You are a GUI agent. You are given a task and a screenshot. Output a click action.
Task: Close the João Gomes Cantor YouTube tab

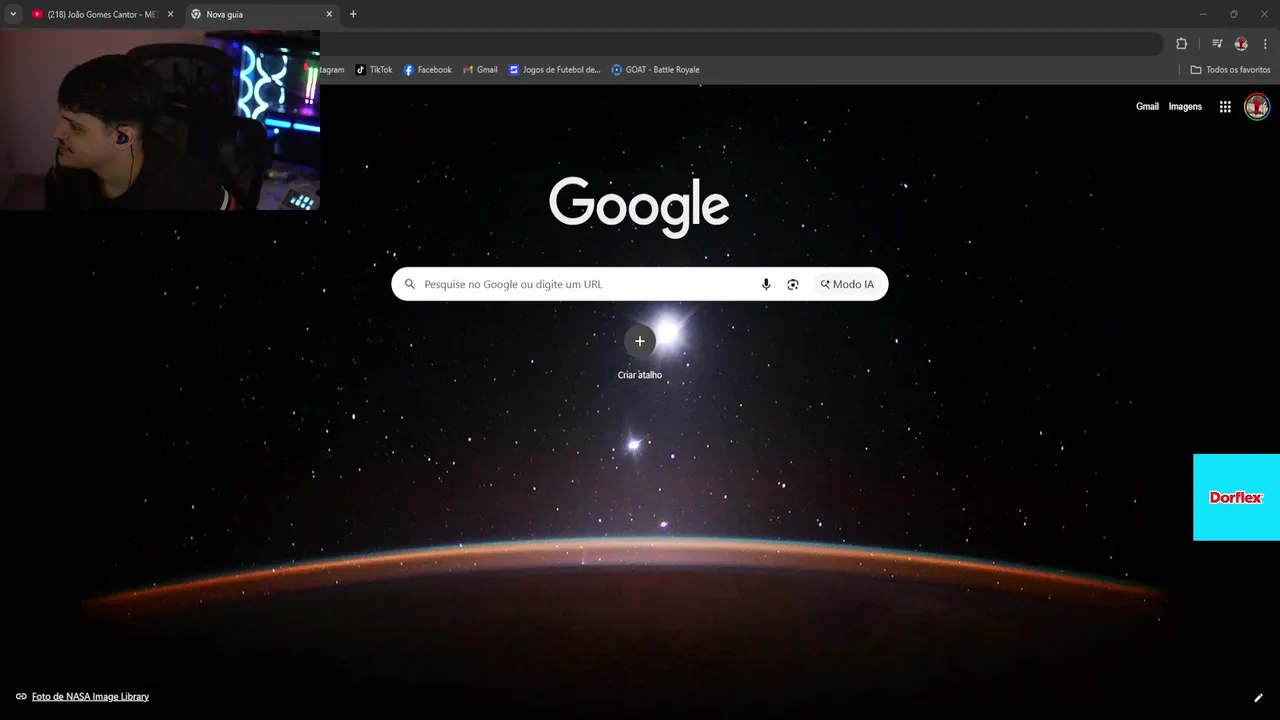pos(170,14)
